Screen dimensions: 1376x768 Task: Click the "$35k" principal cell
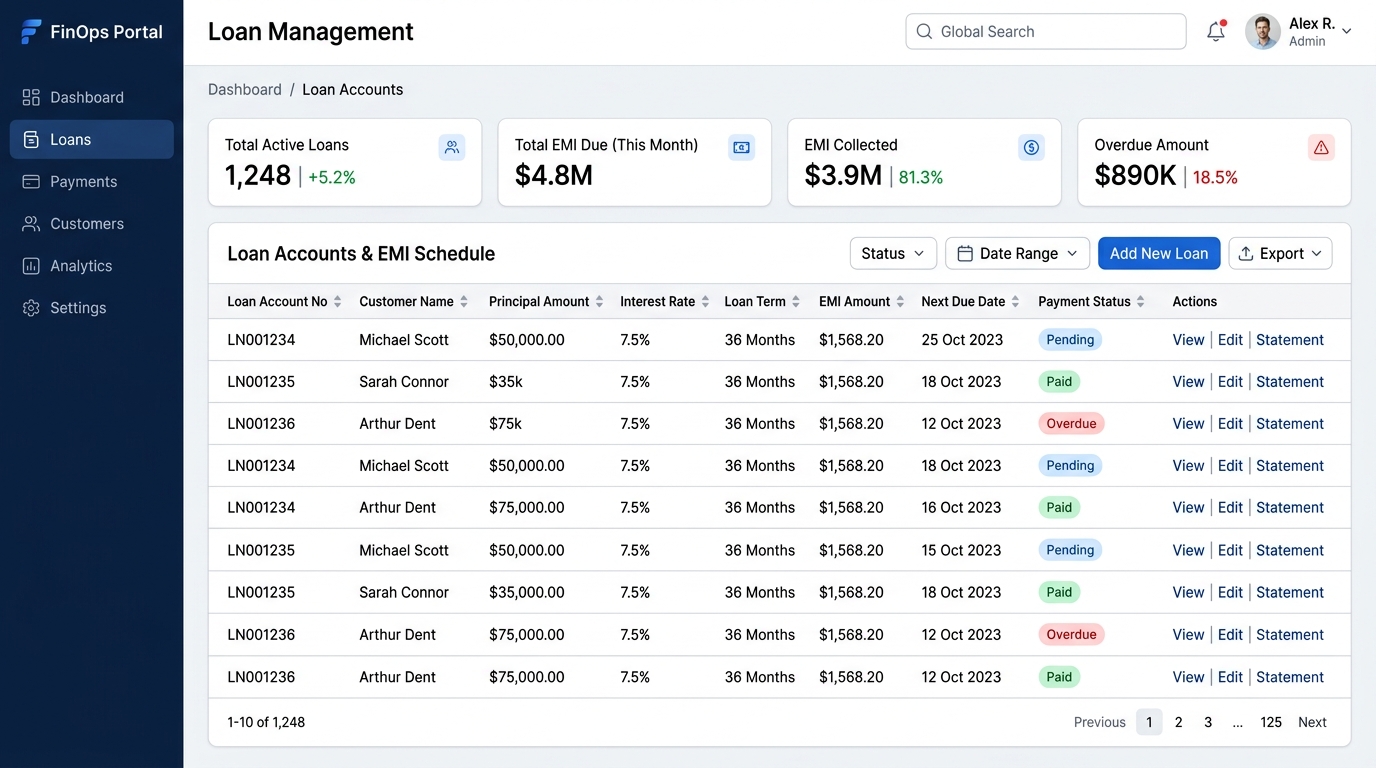[x=506, y=382]
